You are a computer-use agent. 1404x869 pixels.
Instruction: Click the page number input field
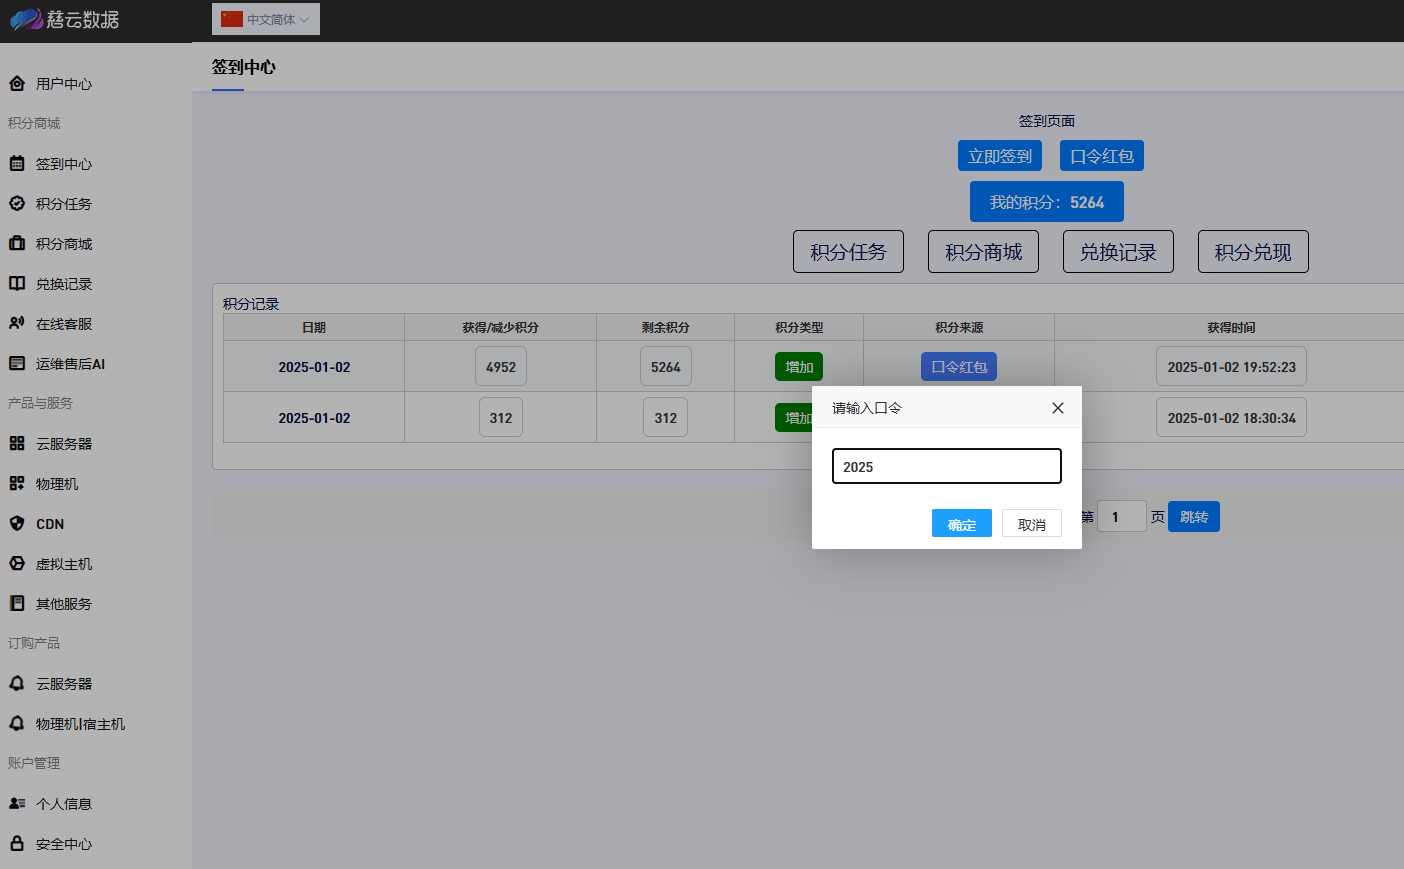point(1122,517)
